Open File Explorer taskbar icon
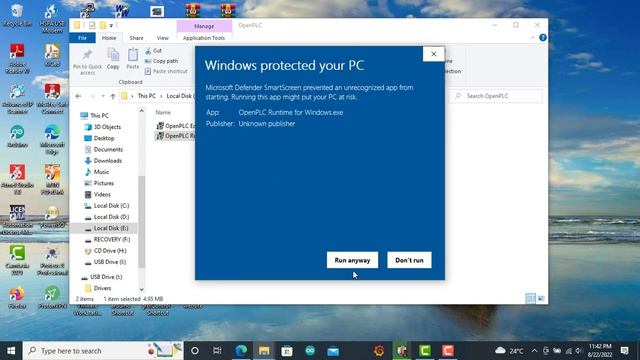Image resolution: width=640 pixels, height=360 pixels. [x=264, y=351]
